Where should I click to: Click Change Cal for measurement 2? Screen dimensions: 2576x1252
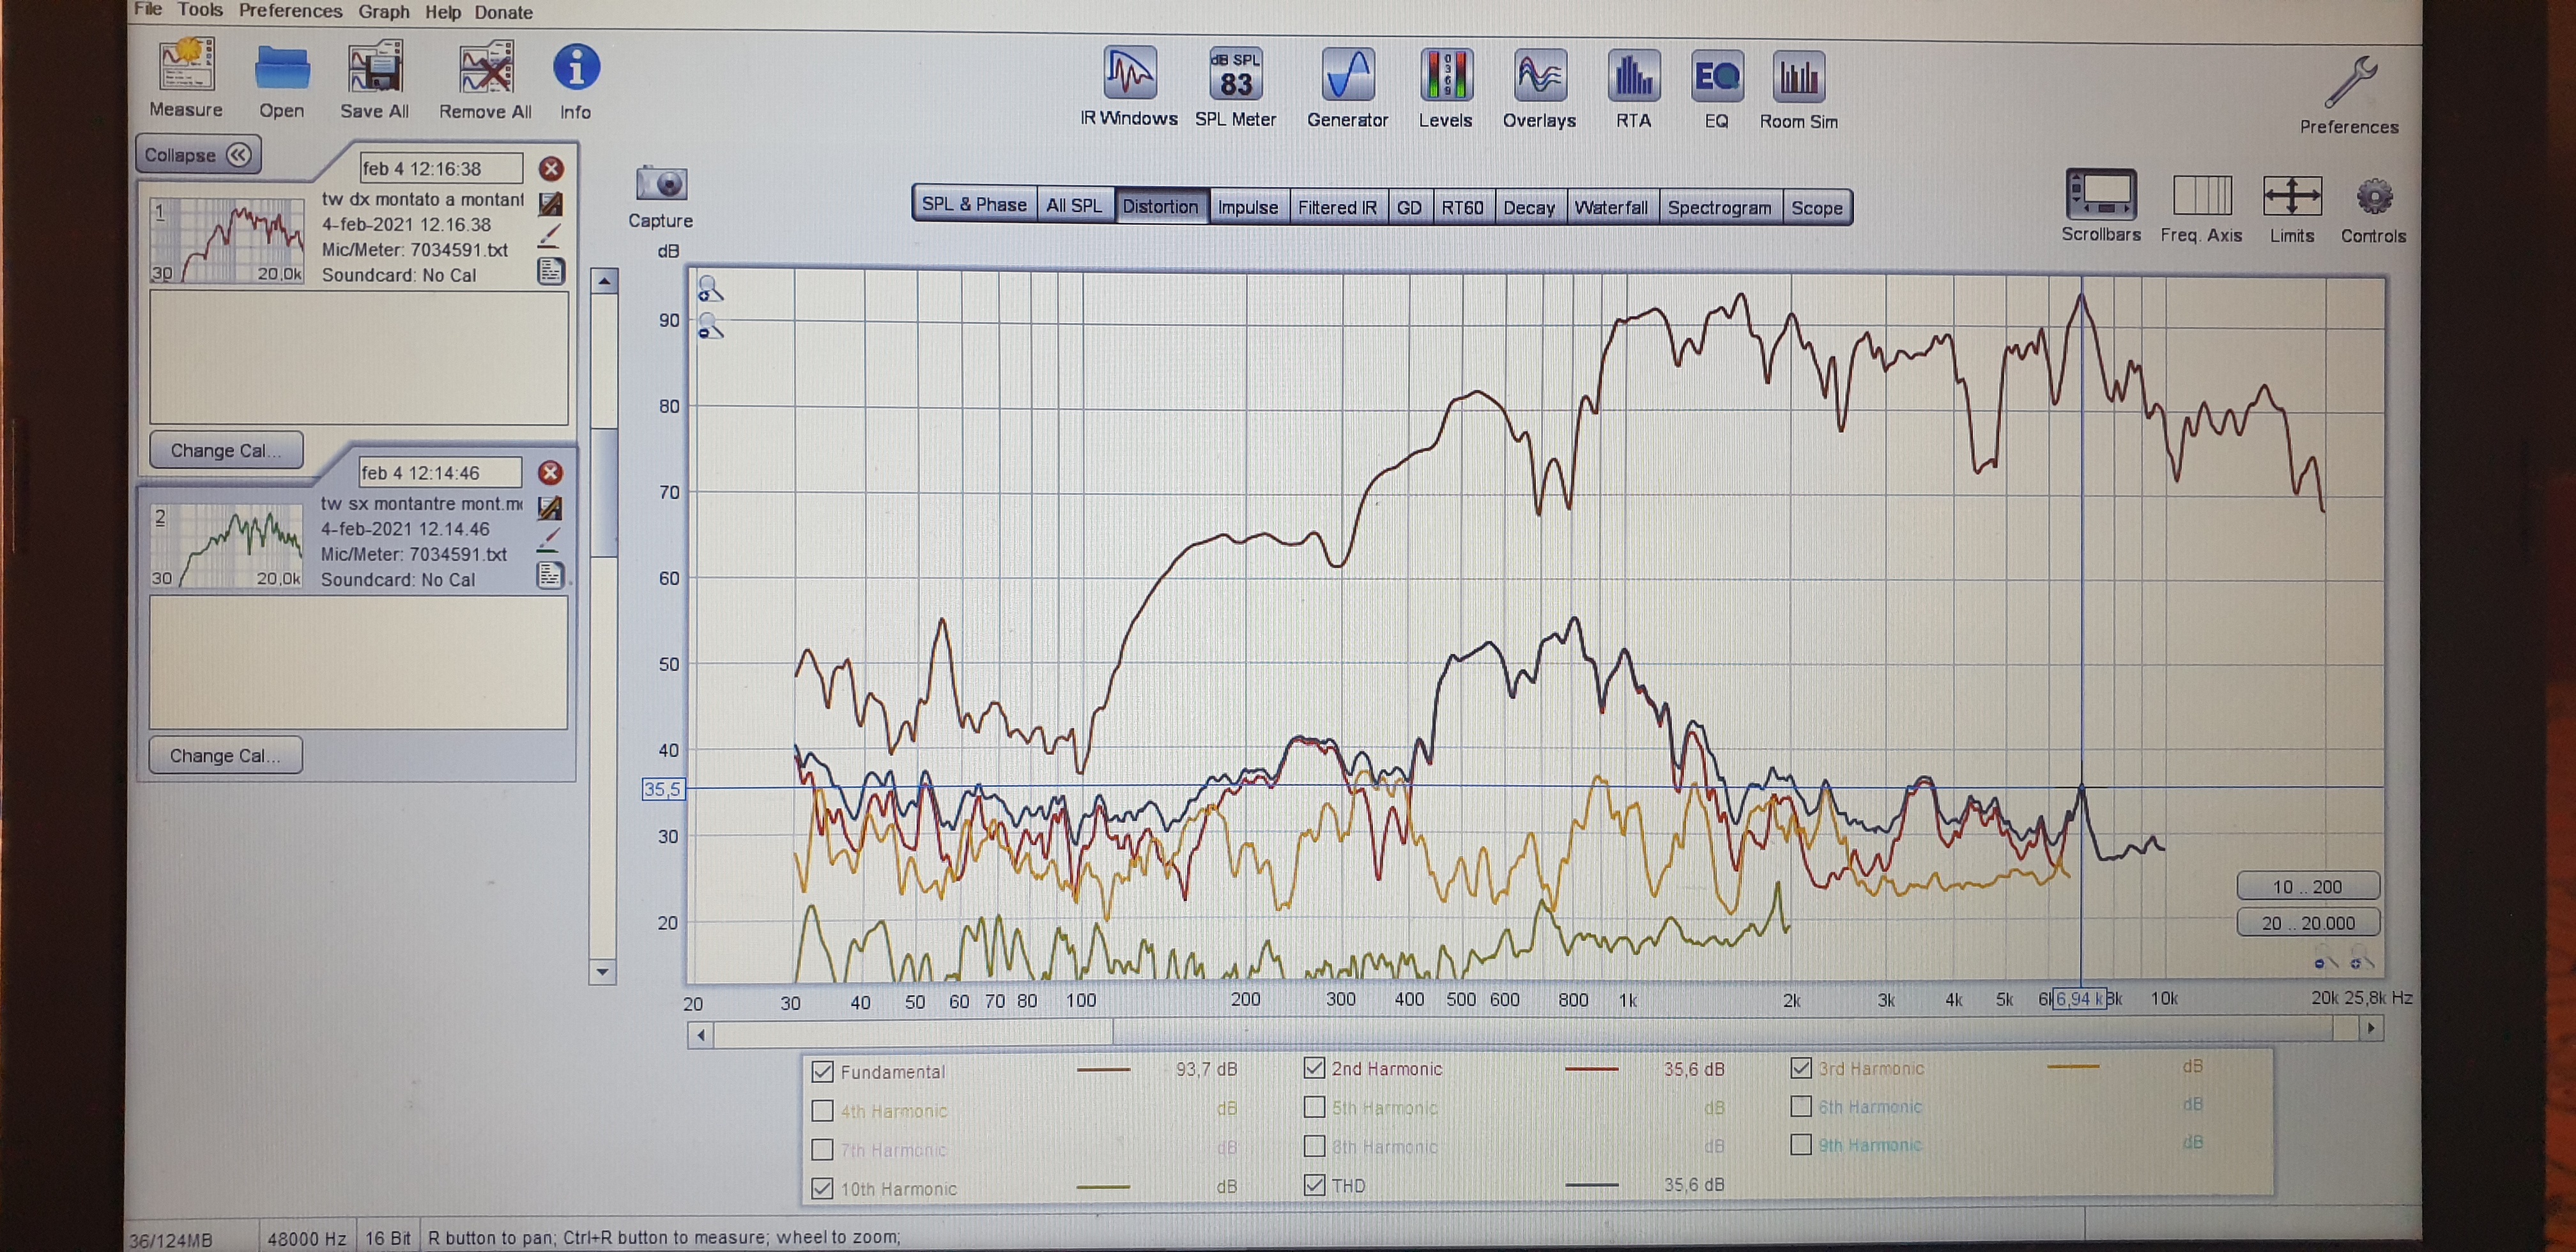pyautogui.click(x=225, y=755)
